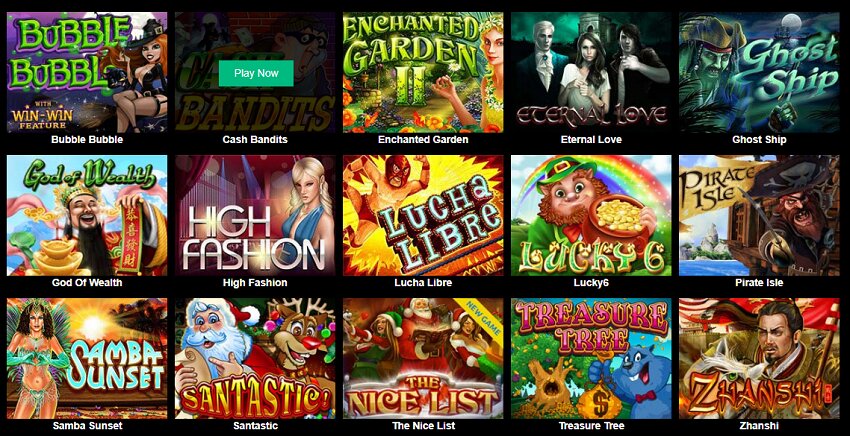Launch the Ghost Ship game tile
The image size is (850, 436).
click(x=759, y=72)
